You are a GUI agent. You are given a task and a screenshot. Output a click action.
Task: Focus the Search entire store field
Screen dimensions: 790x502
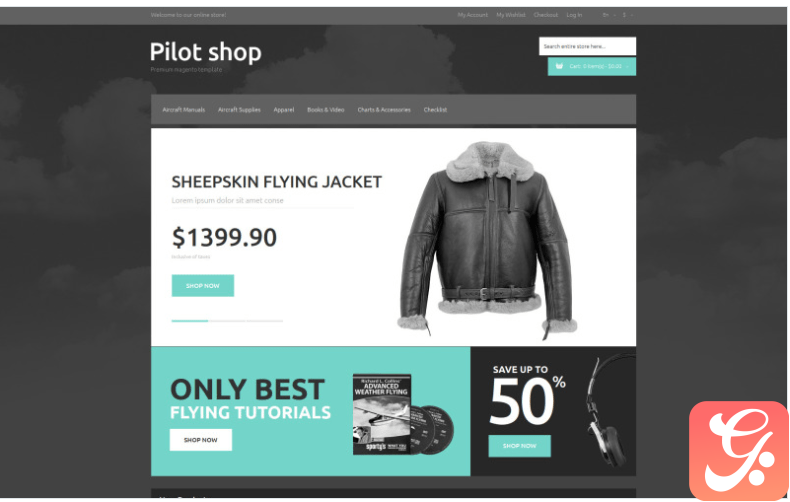pyautogui.click(x=587, y=46)
